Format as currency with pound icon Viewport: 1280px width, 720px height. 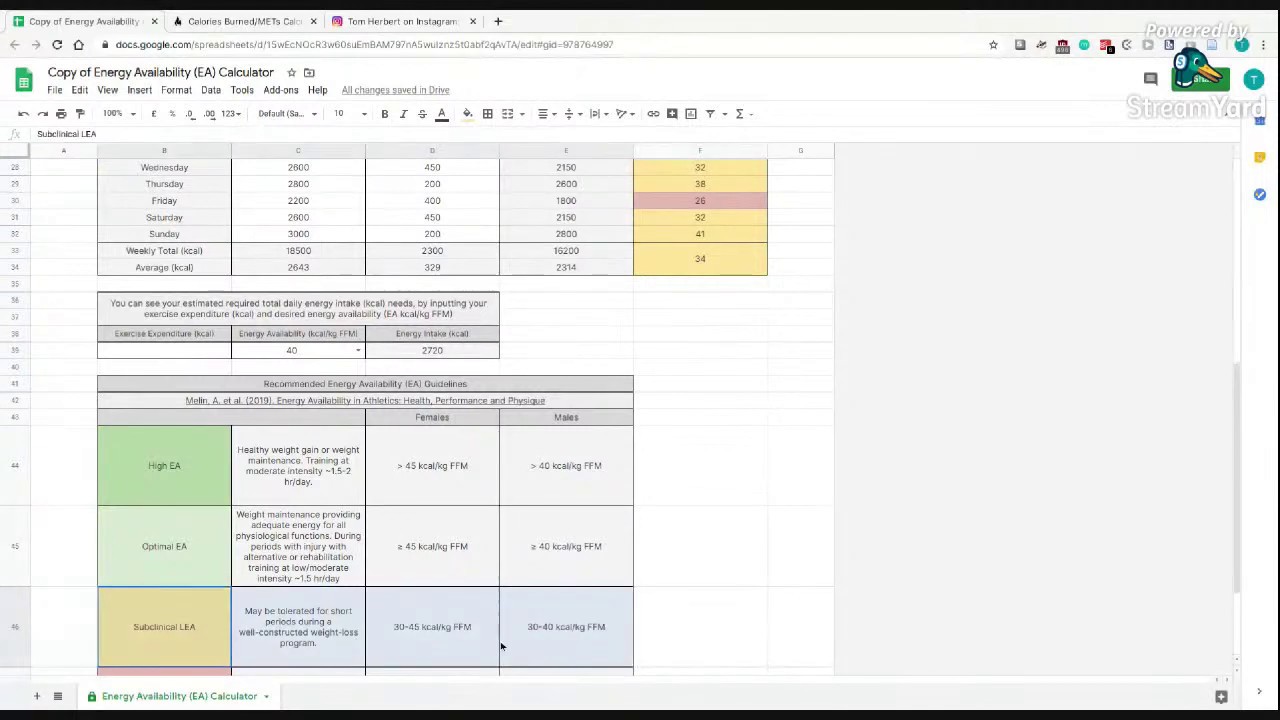point(153,114)
